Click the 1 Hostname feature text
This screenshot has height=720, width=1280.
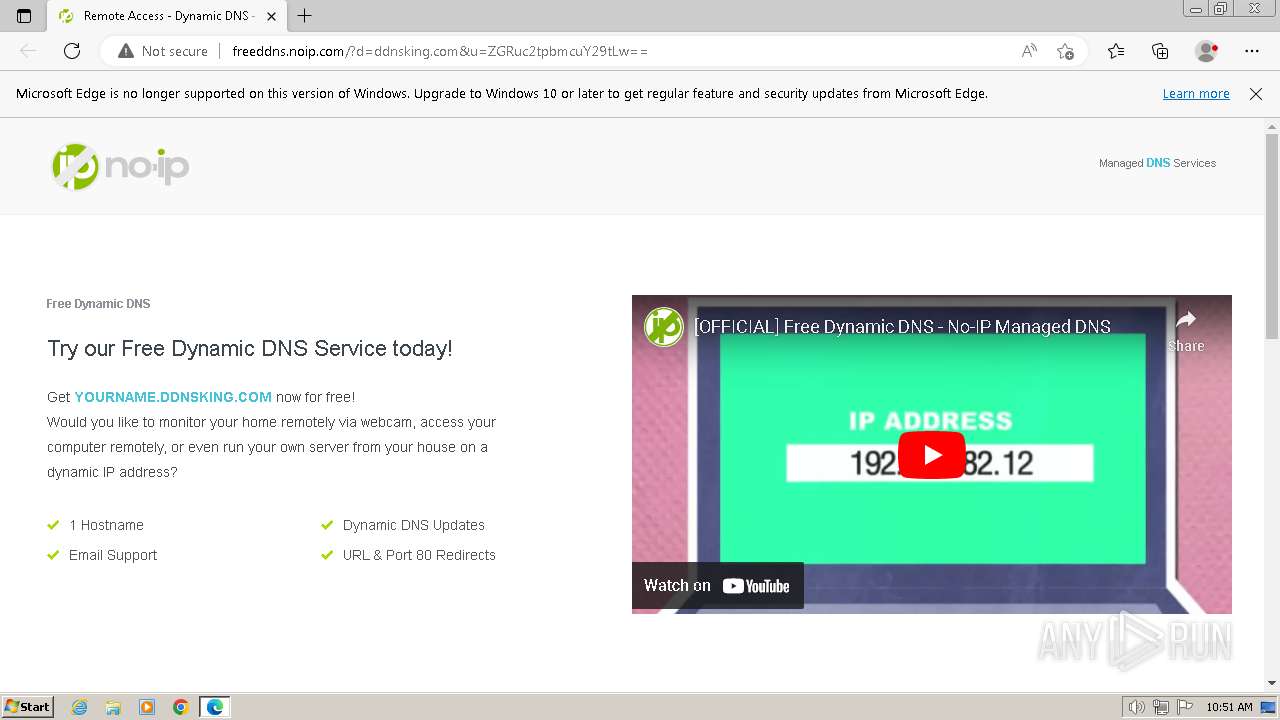click(106, 525)
